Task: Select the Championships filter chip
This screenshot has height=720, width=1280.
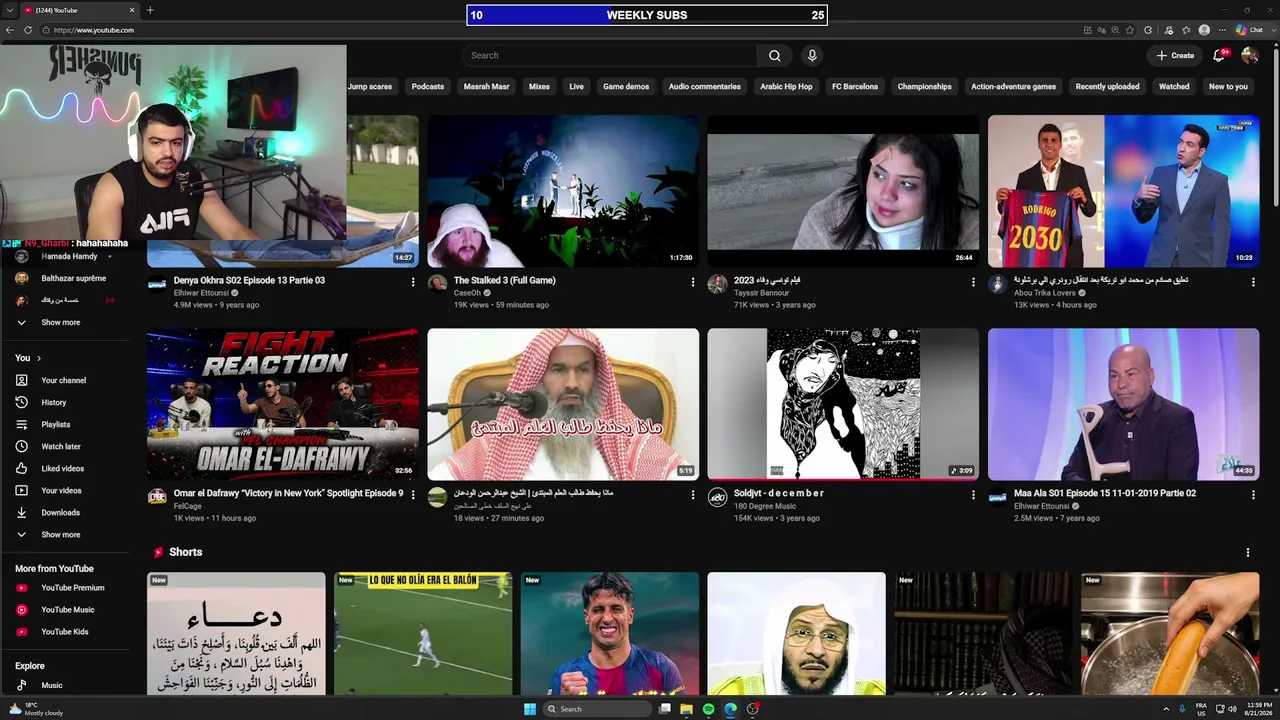Action: (x=924, y=87)
